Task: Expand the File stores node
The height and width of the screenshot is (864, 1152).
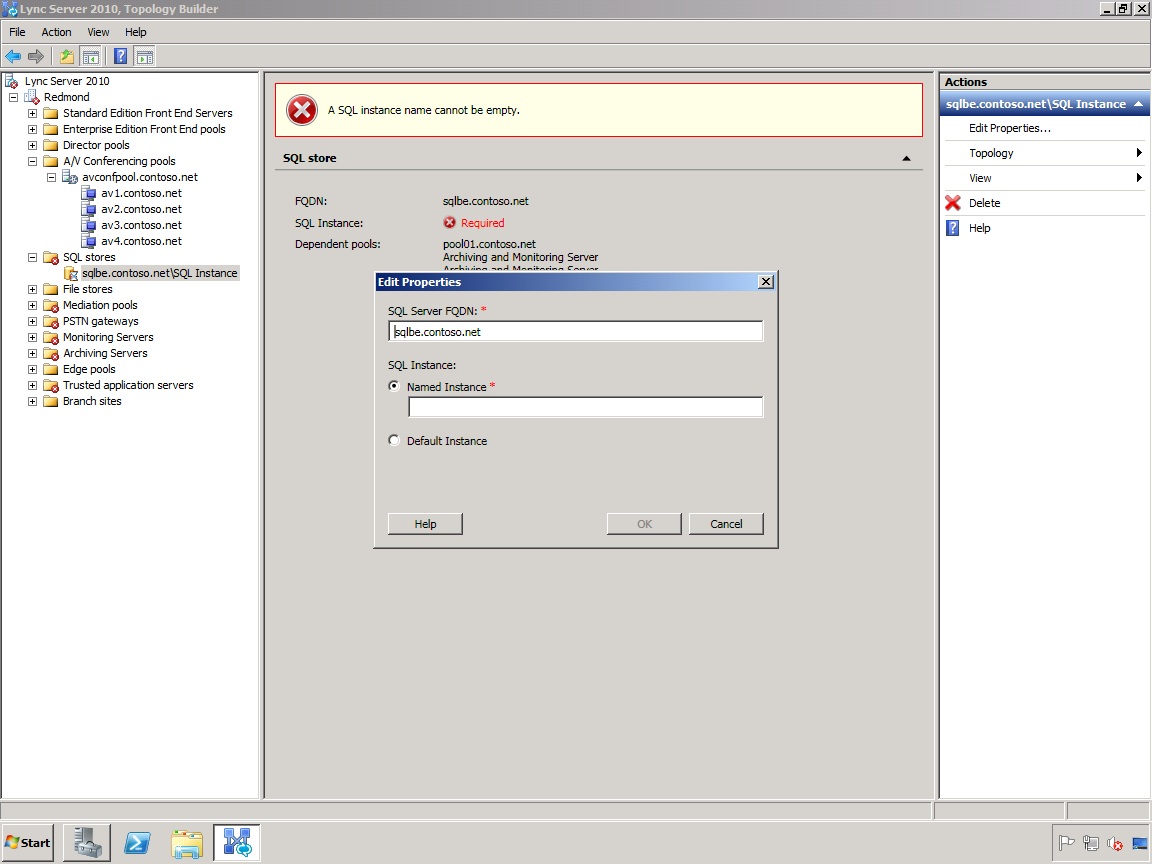Action: (32, 289)
